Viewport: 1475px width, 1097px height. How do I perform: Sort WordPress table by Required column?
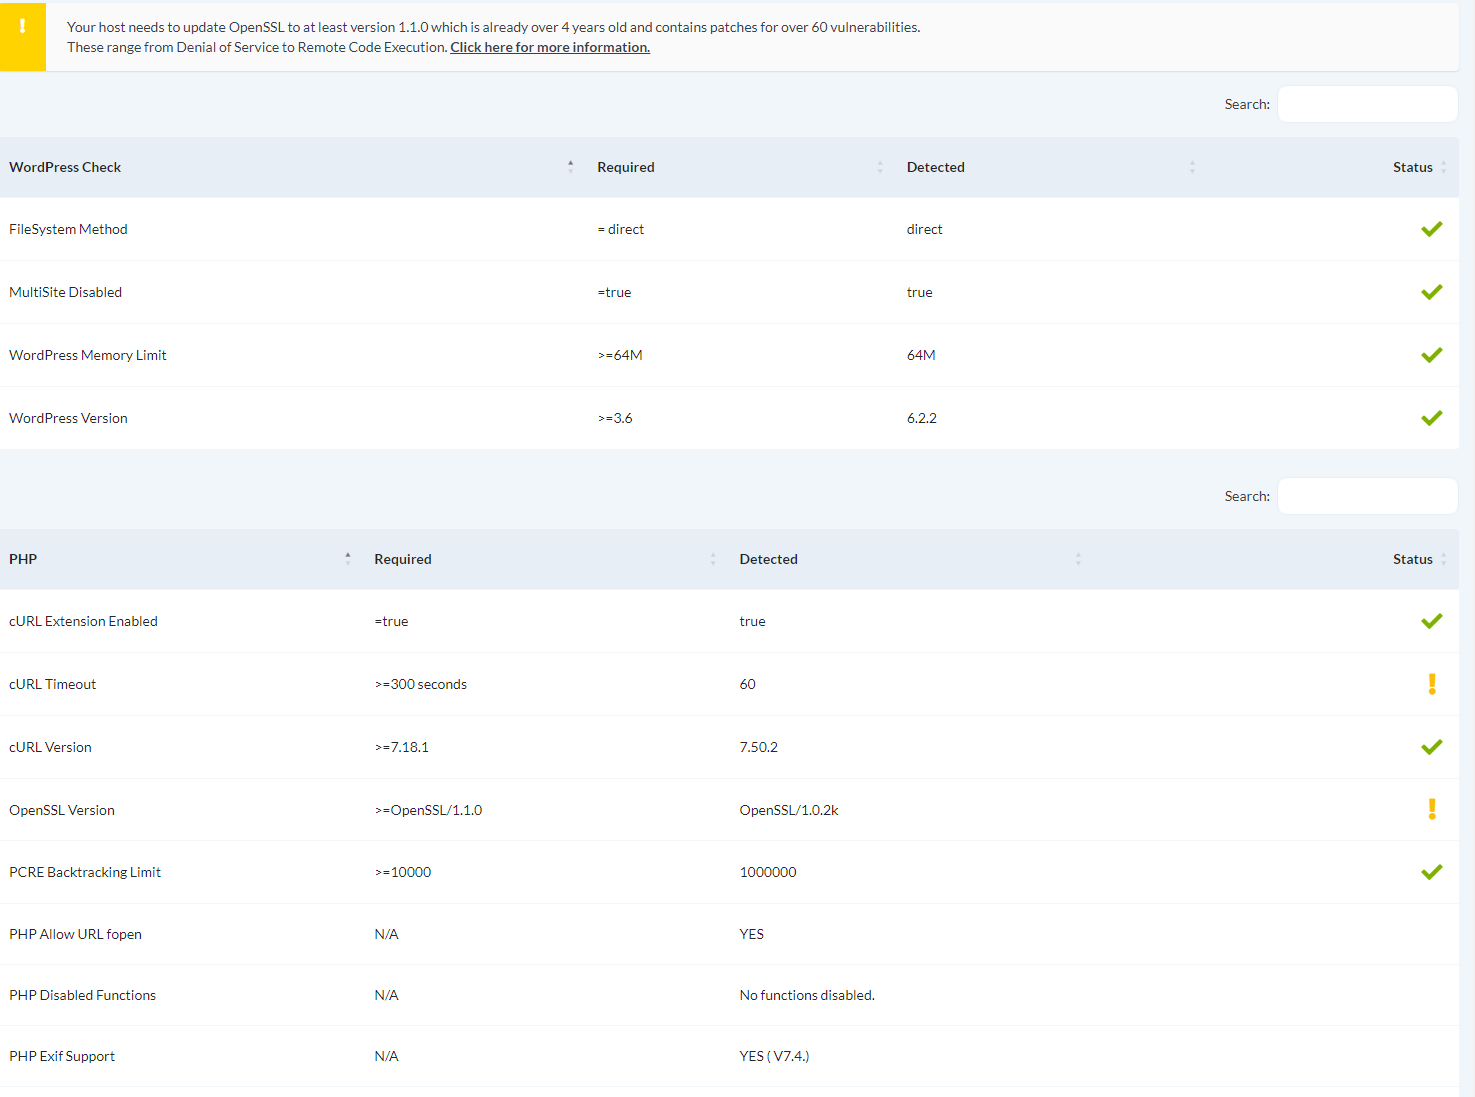pyautogui.click(x=742, y=167)
